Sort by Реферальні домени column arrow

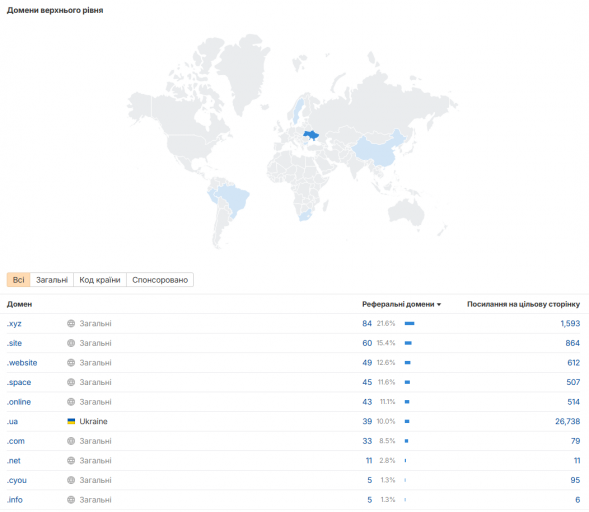(439, 305)
